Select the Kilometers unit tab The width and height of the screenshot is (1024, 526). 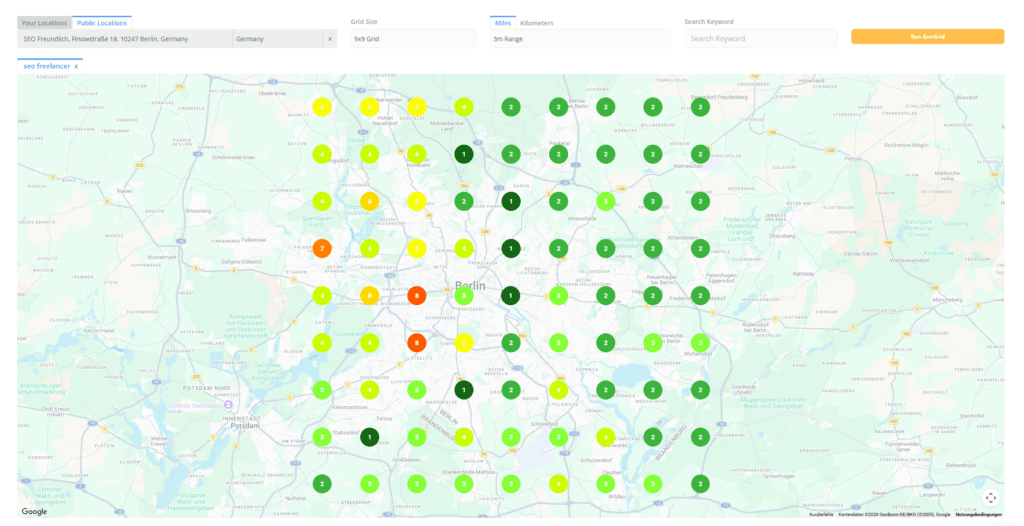pos(537,23)
